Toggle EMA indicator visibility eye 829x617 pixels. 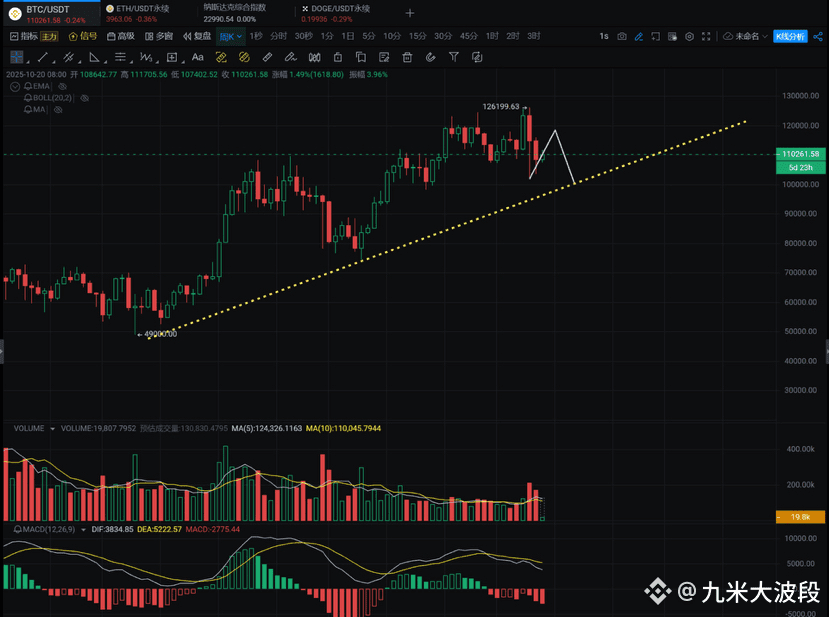coord(62,86)
